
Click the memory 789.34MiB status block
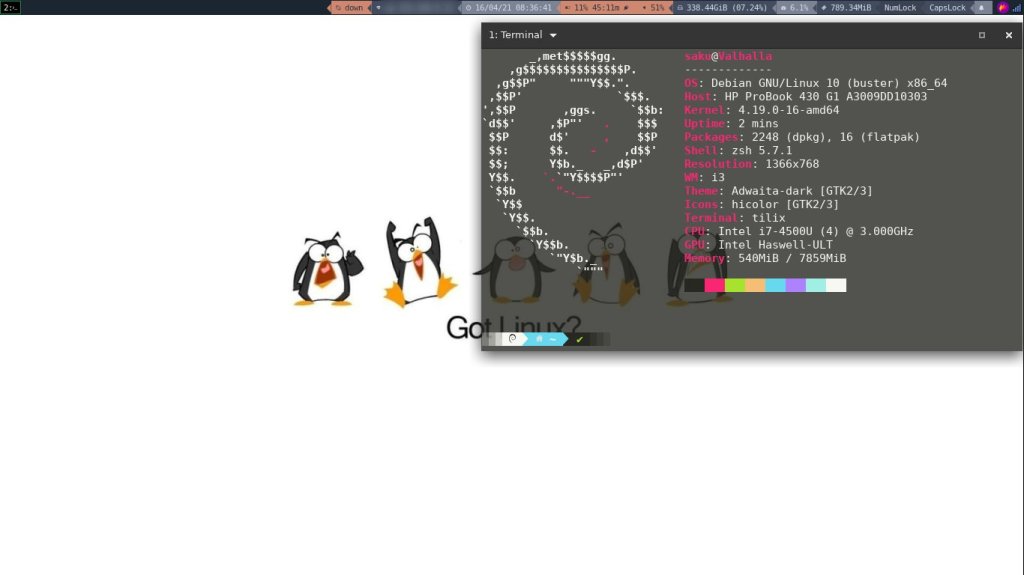(x=846, y=7)
